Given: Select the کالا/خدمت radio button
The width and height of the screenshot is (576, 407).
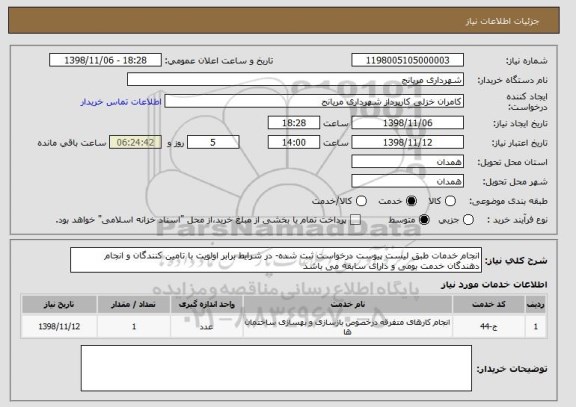Looking at the screenshot, I should pyautogui.click(x=361, y=201).
